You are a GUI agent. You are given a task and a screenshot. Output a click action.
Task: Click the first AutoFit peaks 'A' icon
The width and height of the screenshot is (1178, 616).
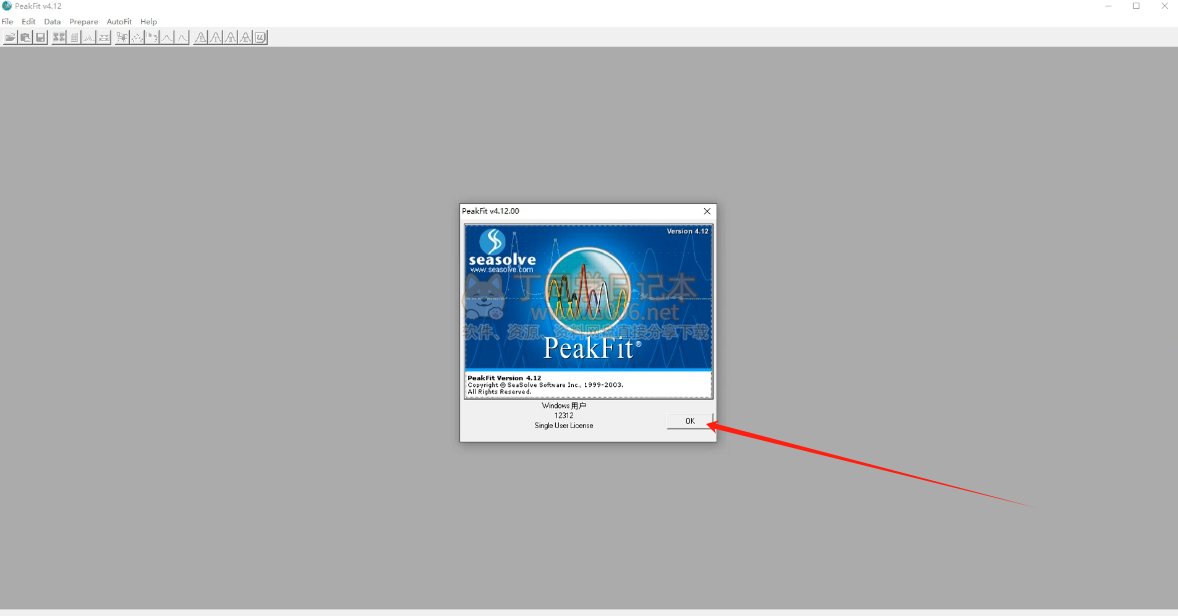pyautogui.click(x=201, y=38)
